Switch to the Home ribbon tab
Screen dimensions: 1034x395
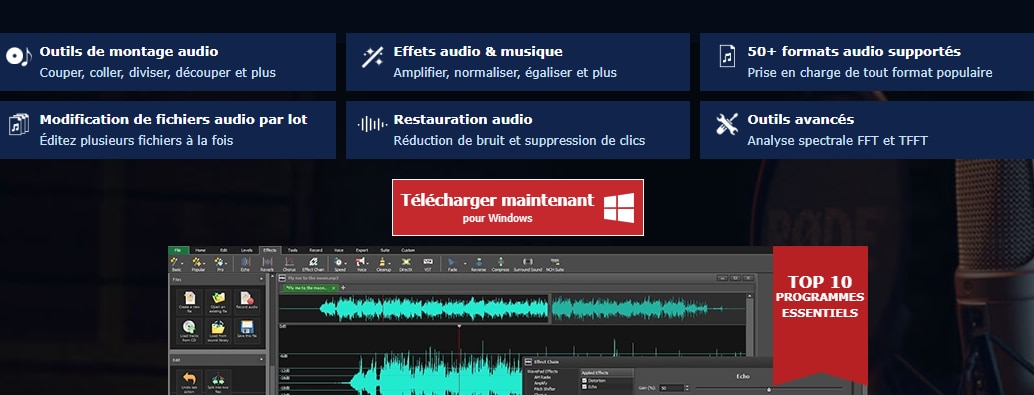[x=200, y=250]
